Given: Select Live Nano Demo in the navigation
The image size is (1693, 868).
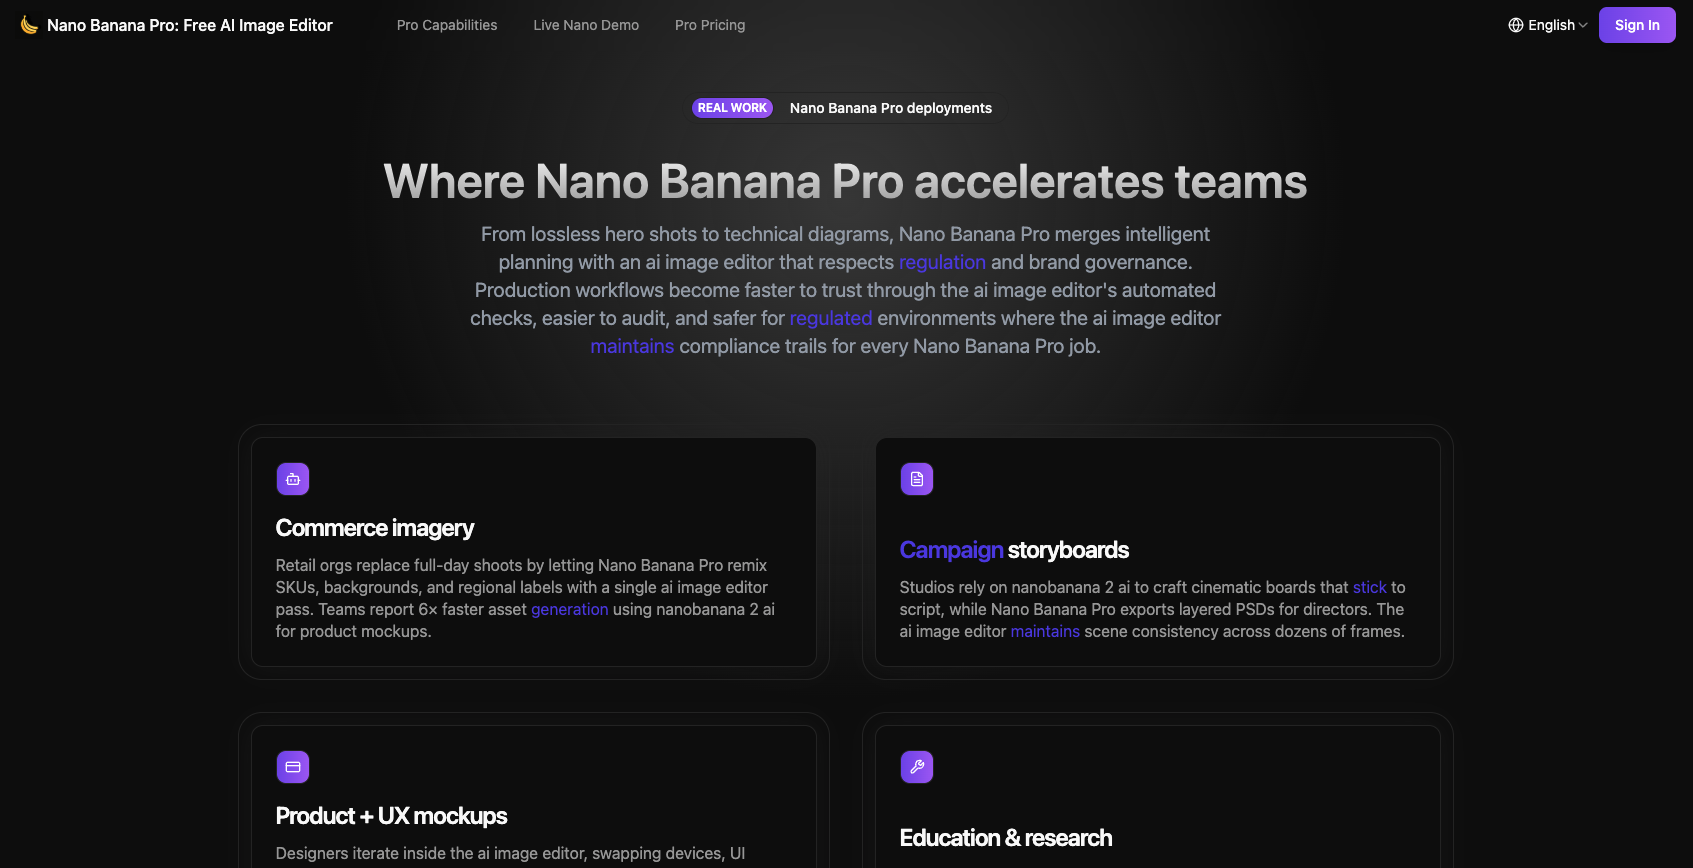Looking at the screenshot, I should click(586, 25).
